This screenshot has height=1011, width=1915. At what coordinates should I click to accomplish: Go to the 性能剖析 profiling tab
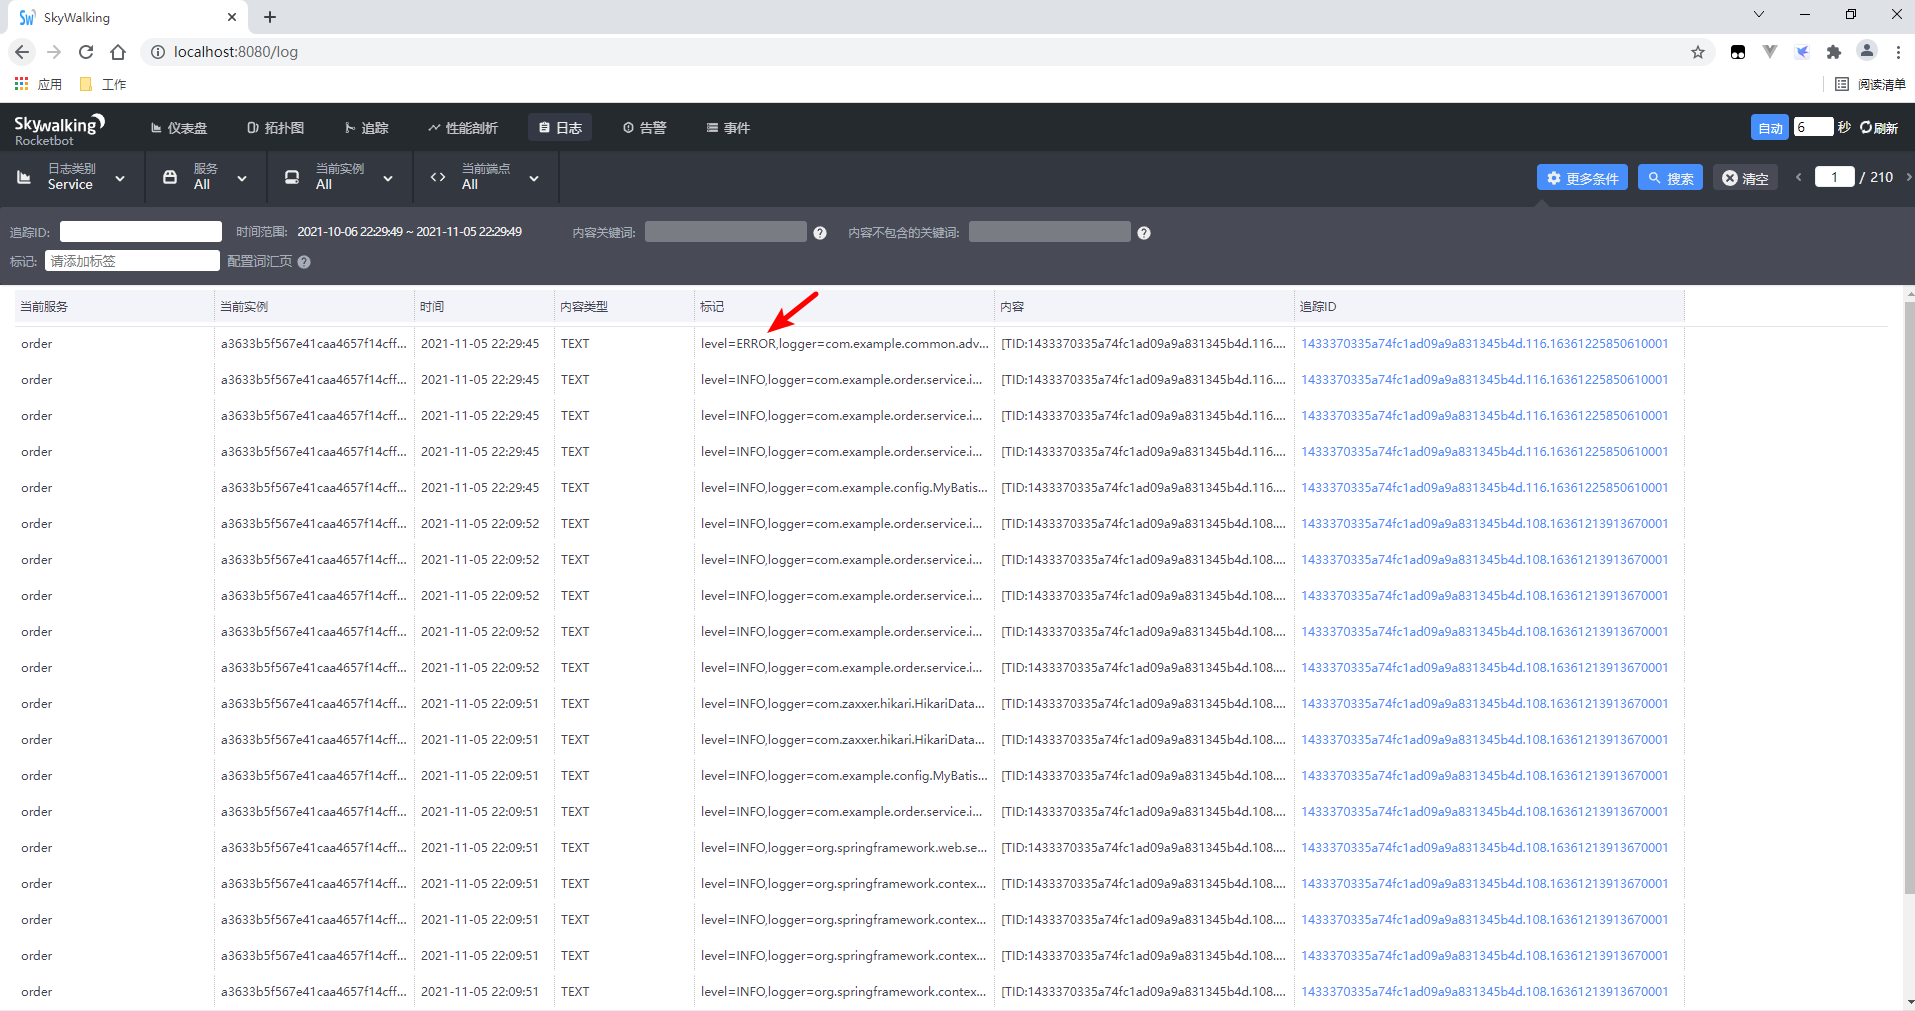click(462, 128)
